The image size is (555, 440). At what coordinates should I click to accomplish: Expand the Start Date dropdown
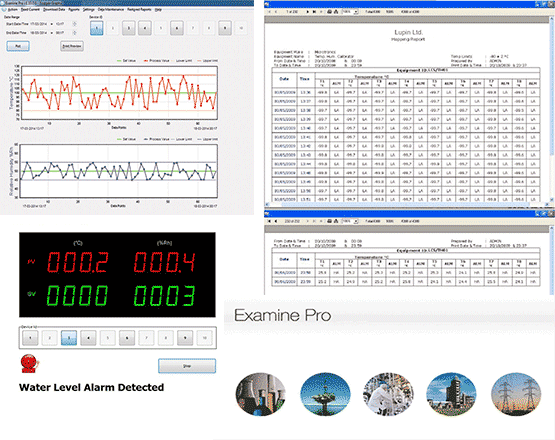52,24
